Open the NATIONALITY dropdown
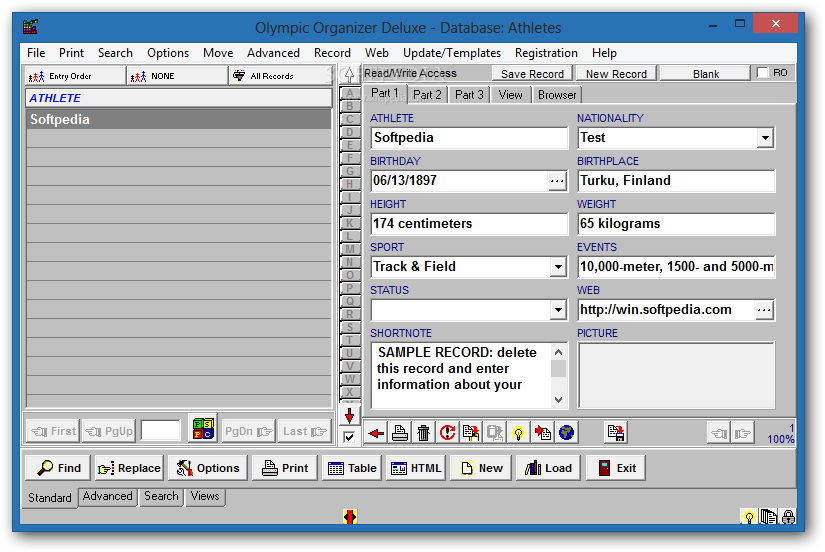Viewport: 825px width, 552px height. click(765, 138)
